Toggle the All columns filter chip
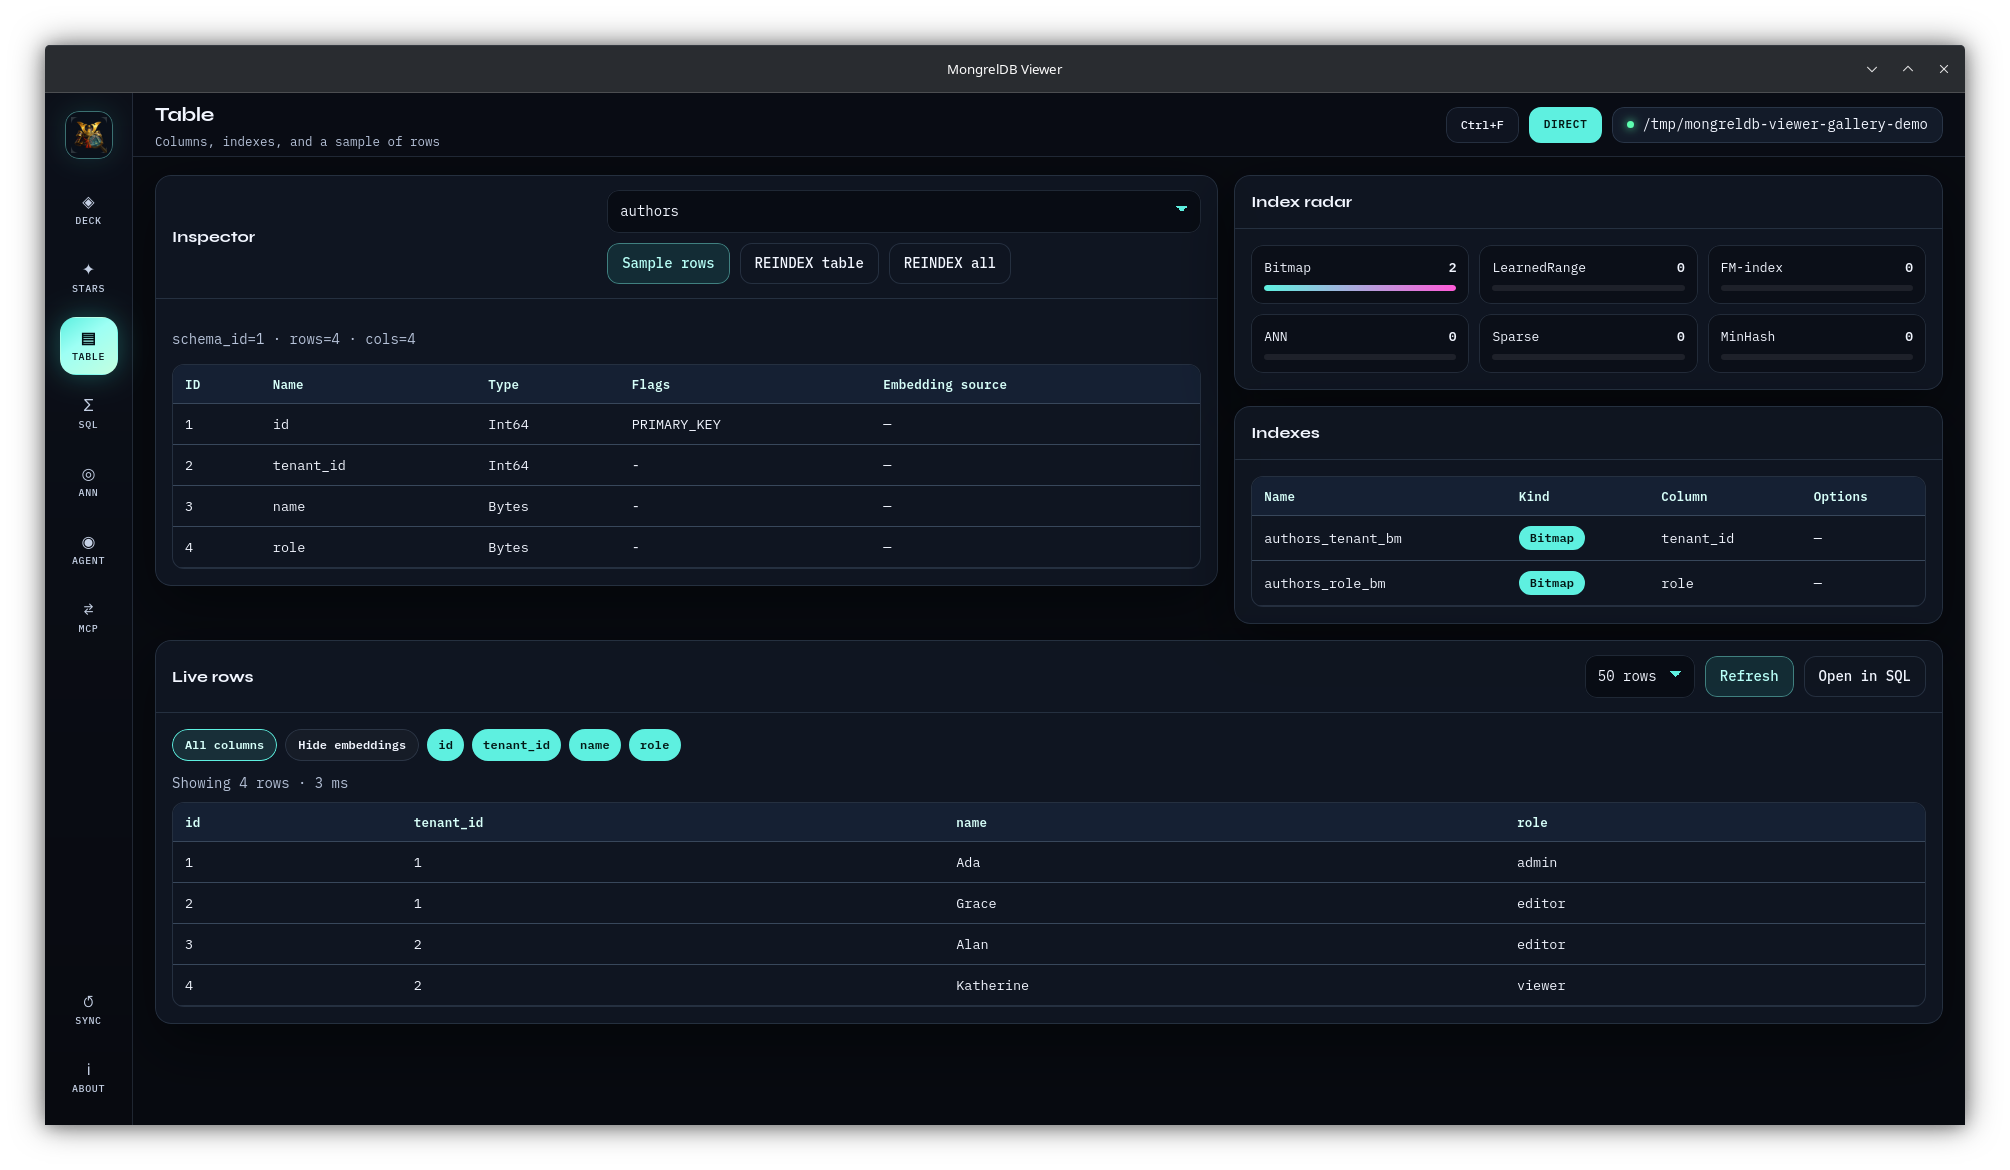The width and height of the screenshot is (2010, 1170). click(x=224, y=745)
